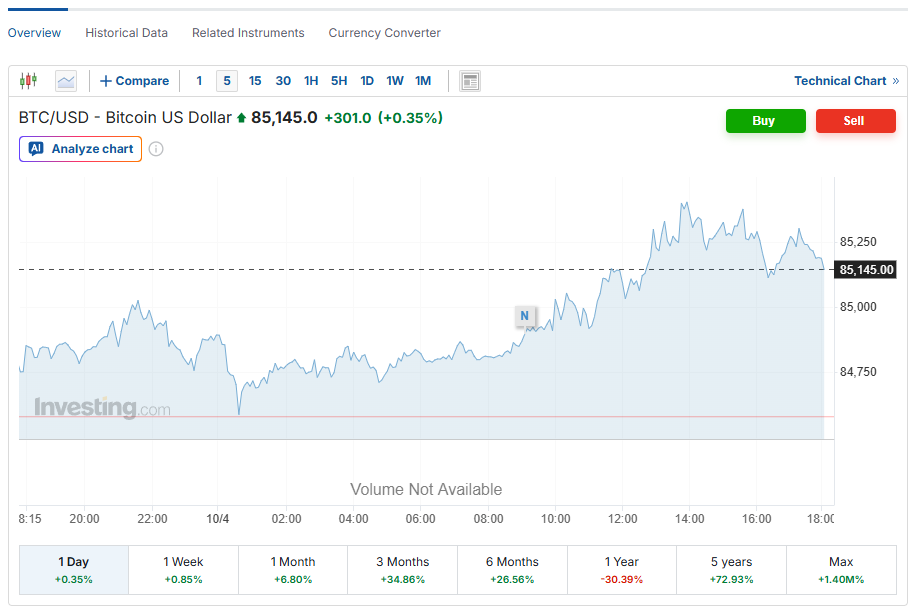Viewport: 913px width, 610px height.
Task: Select the 1M interval
Action: (x=423, y=81)
